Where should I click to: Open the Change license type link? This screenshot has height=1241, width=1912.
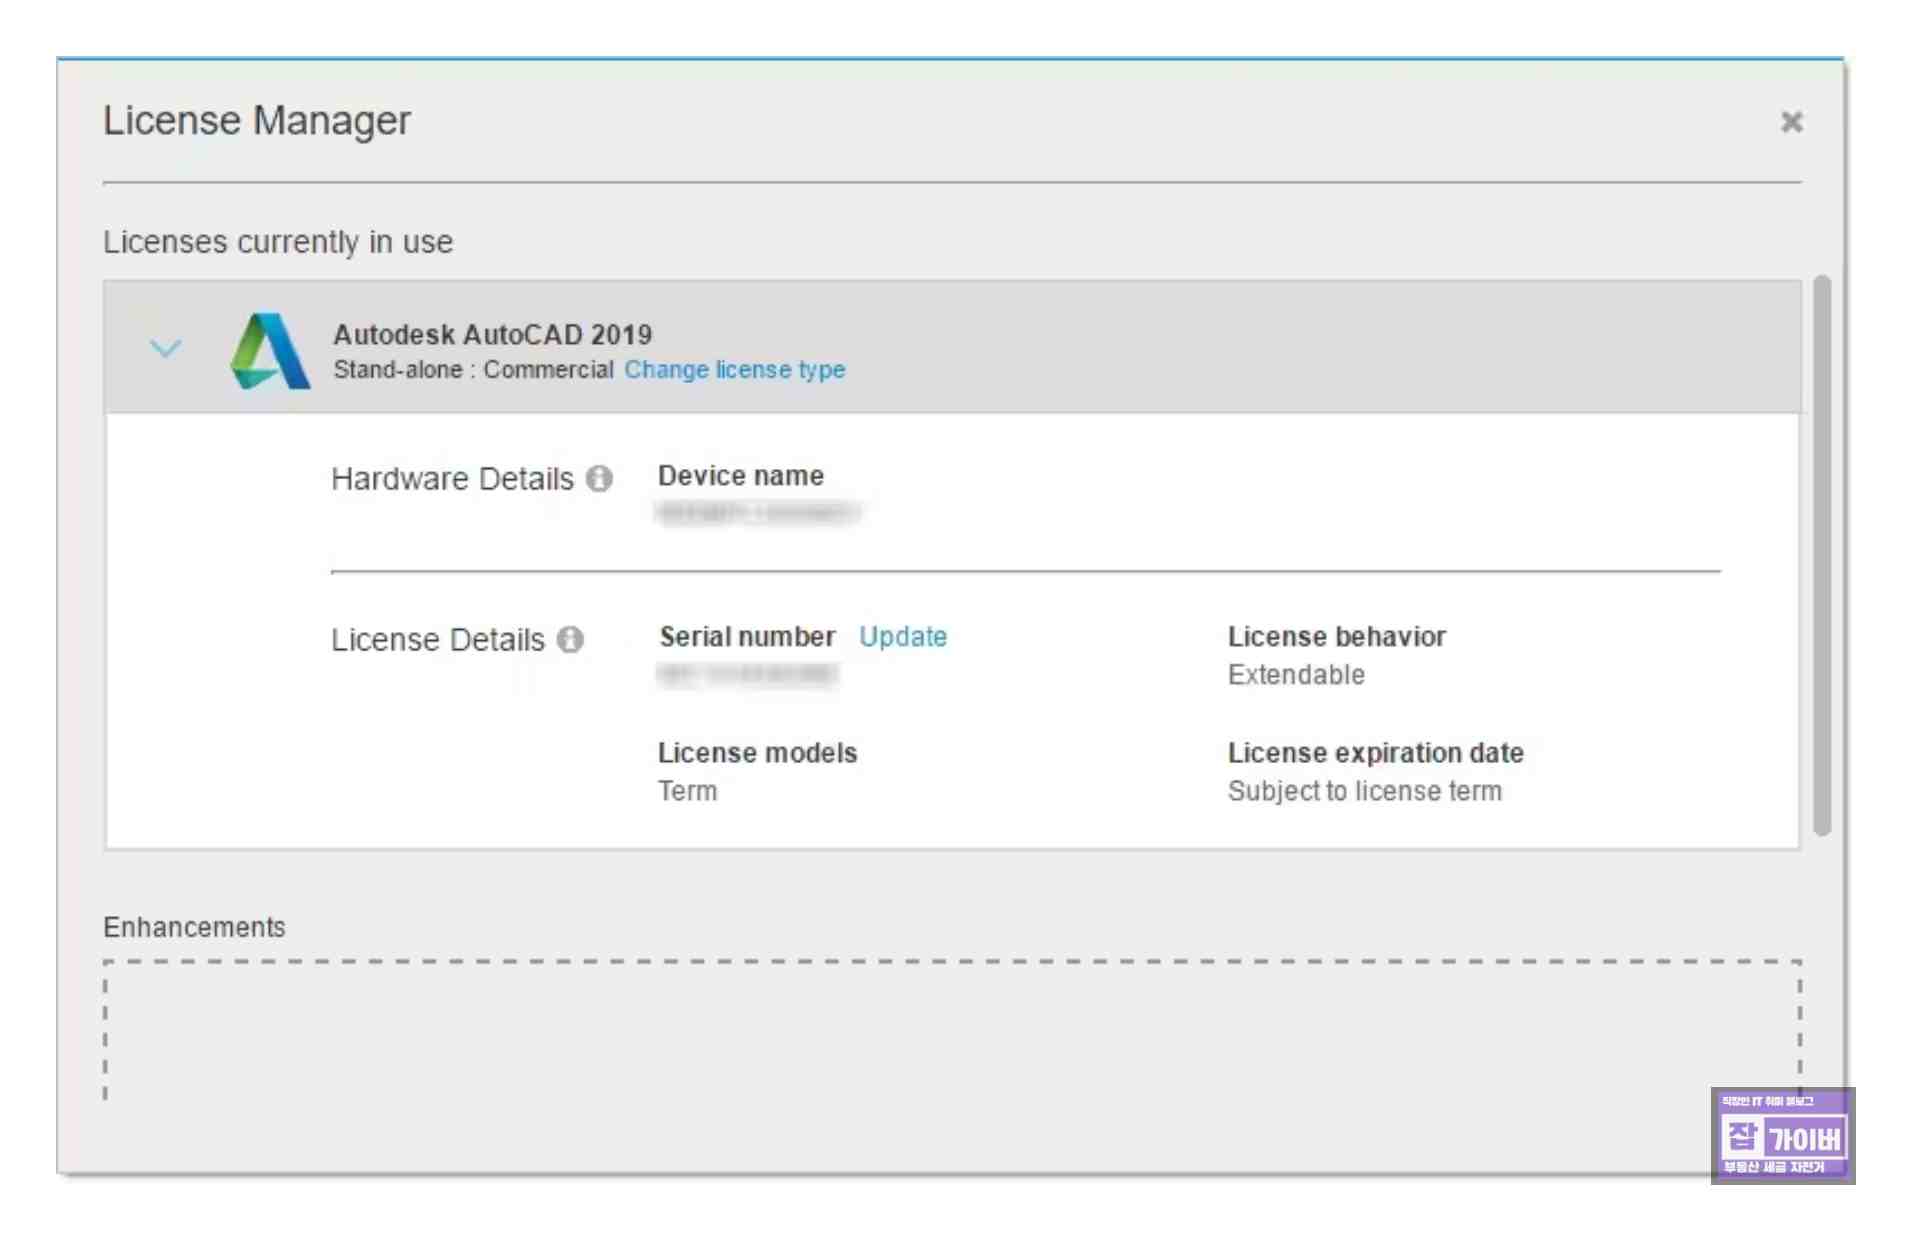(735, 370)
